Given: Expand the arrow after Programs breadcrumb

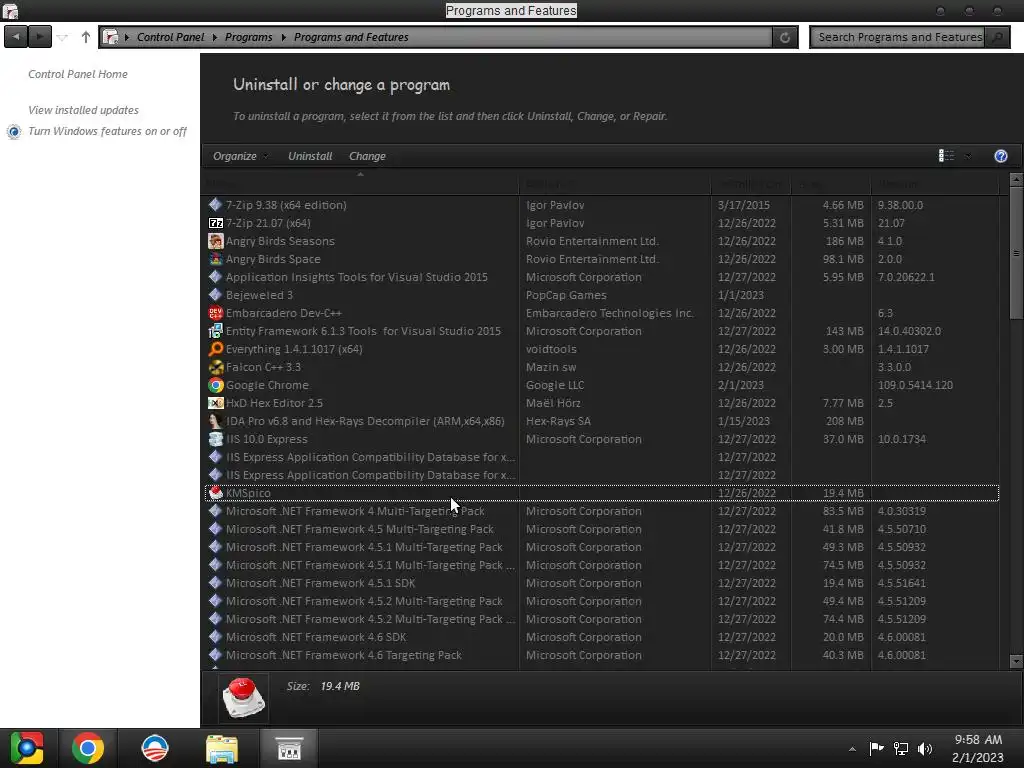Looking at the screenshot, I should coord(283,37).
